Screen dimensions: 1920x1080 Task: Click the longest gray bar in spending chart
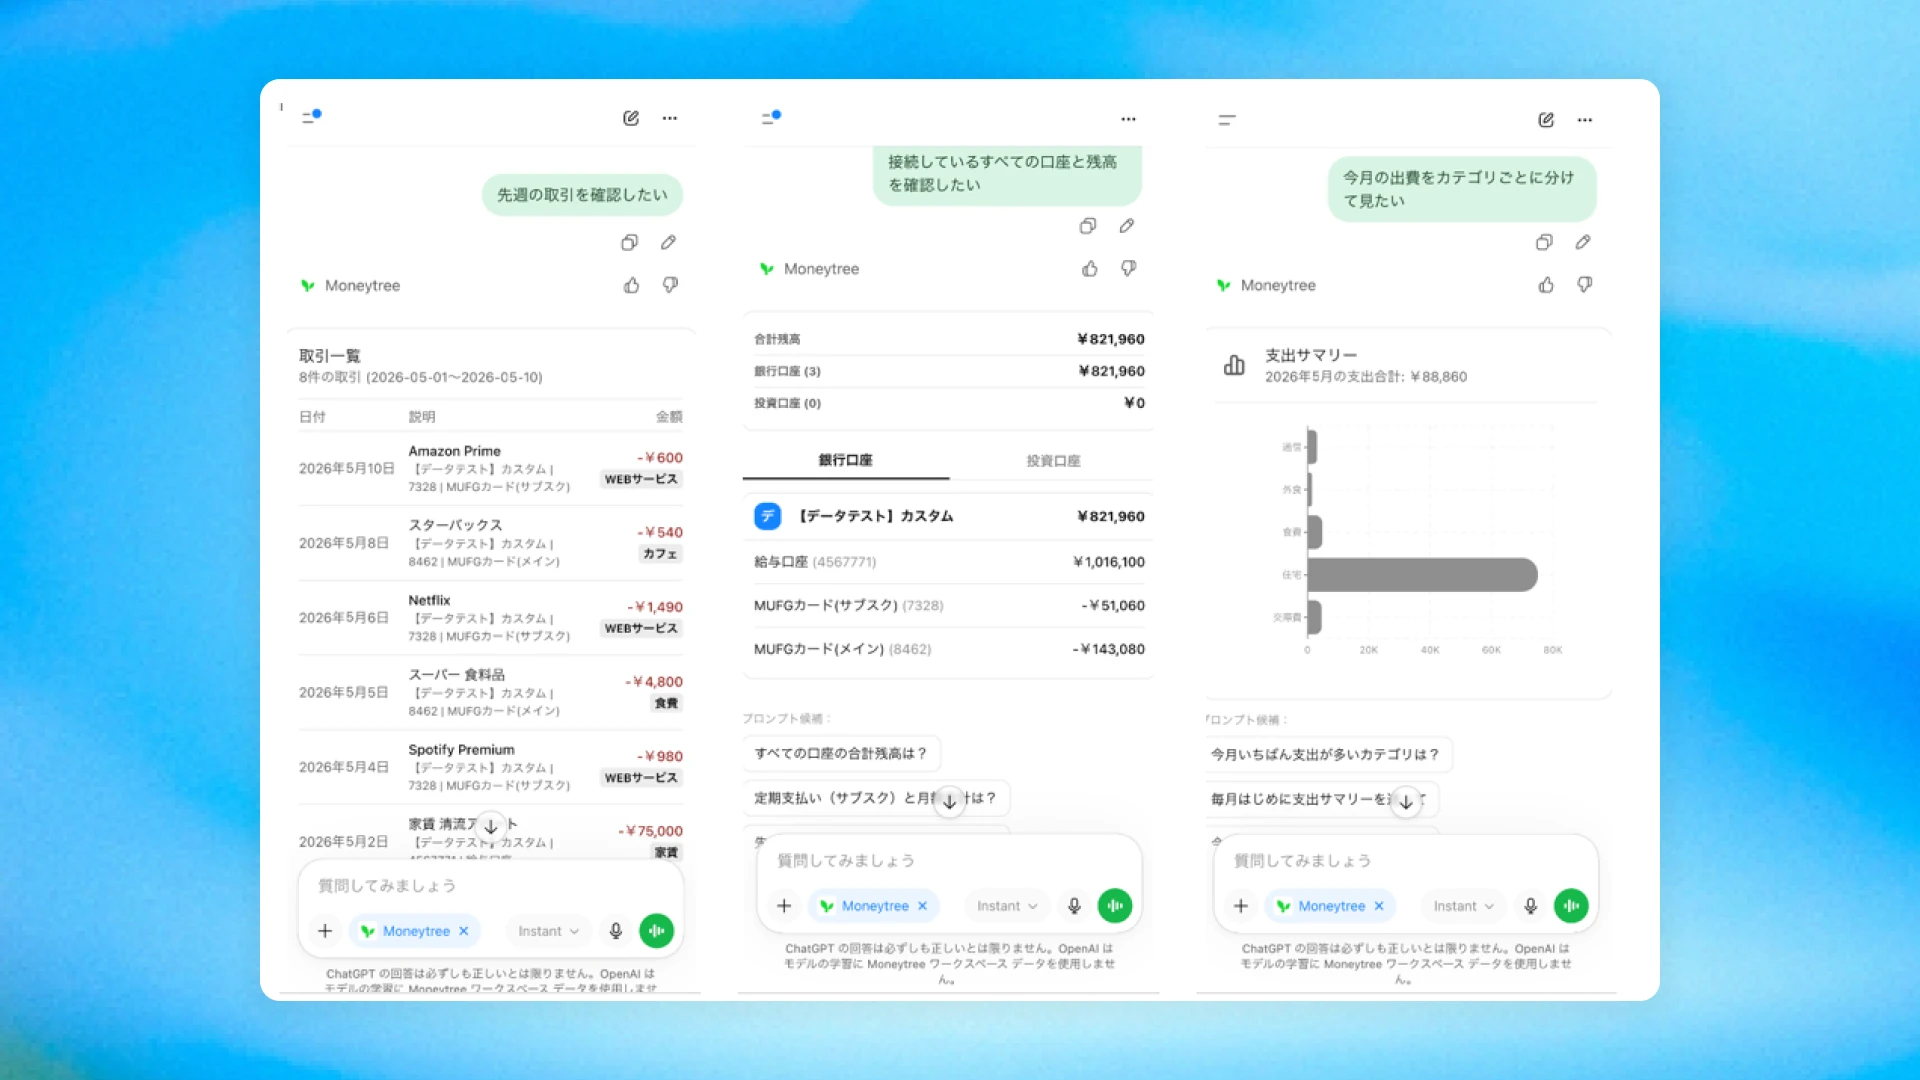1422,575
